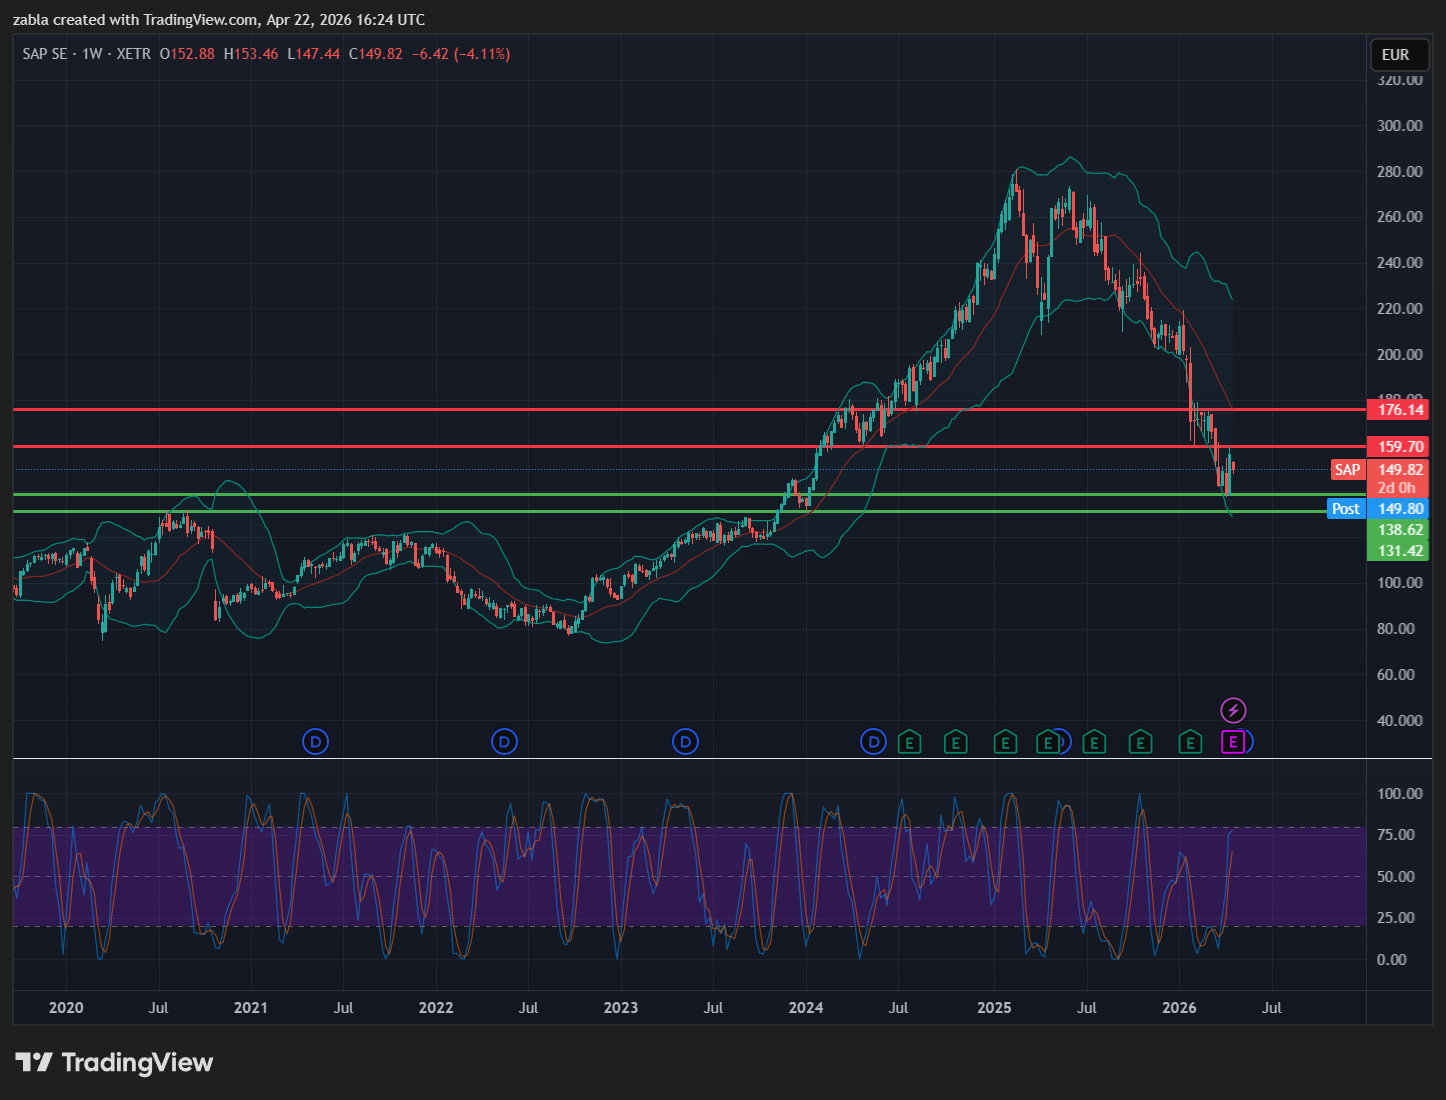The image size is (1446, 1100).
Task: Click the SAP SE symbol title
Action: (45, 54)
